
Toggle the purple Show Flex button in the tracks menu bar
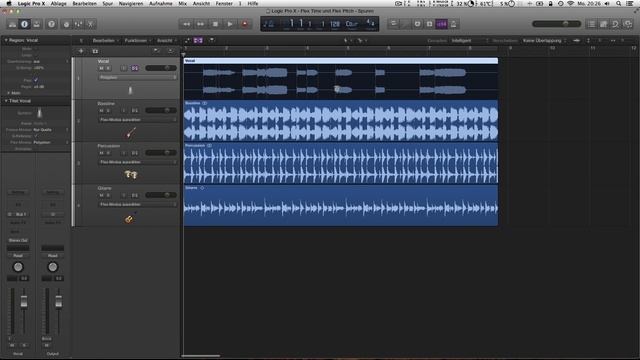coord(198,40)
